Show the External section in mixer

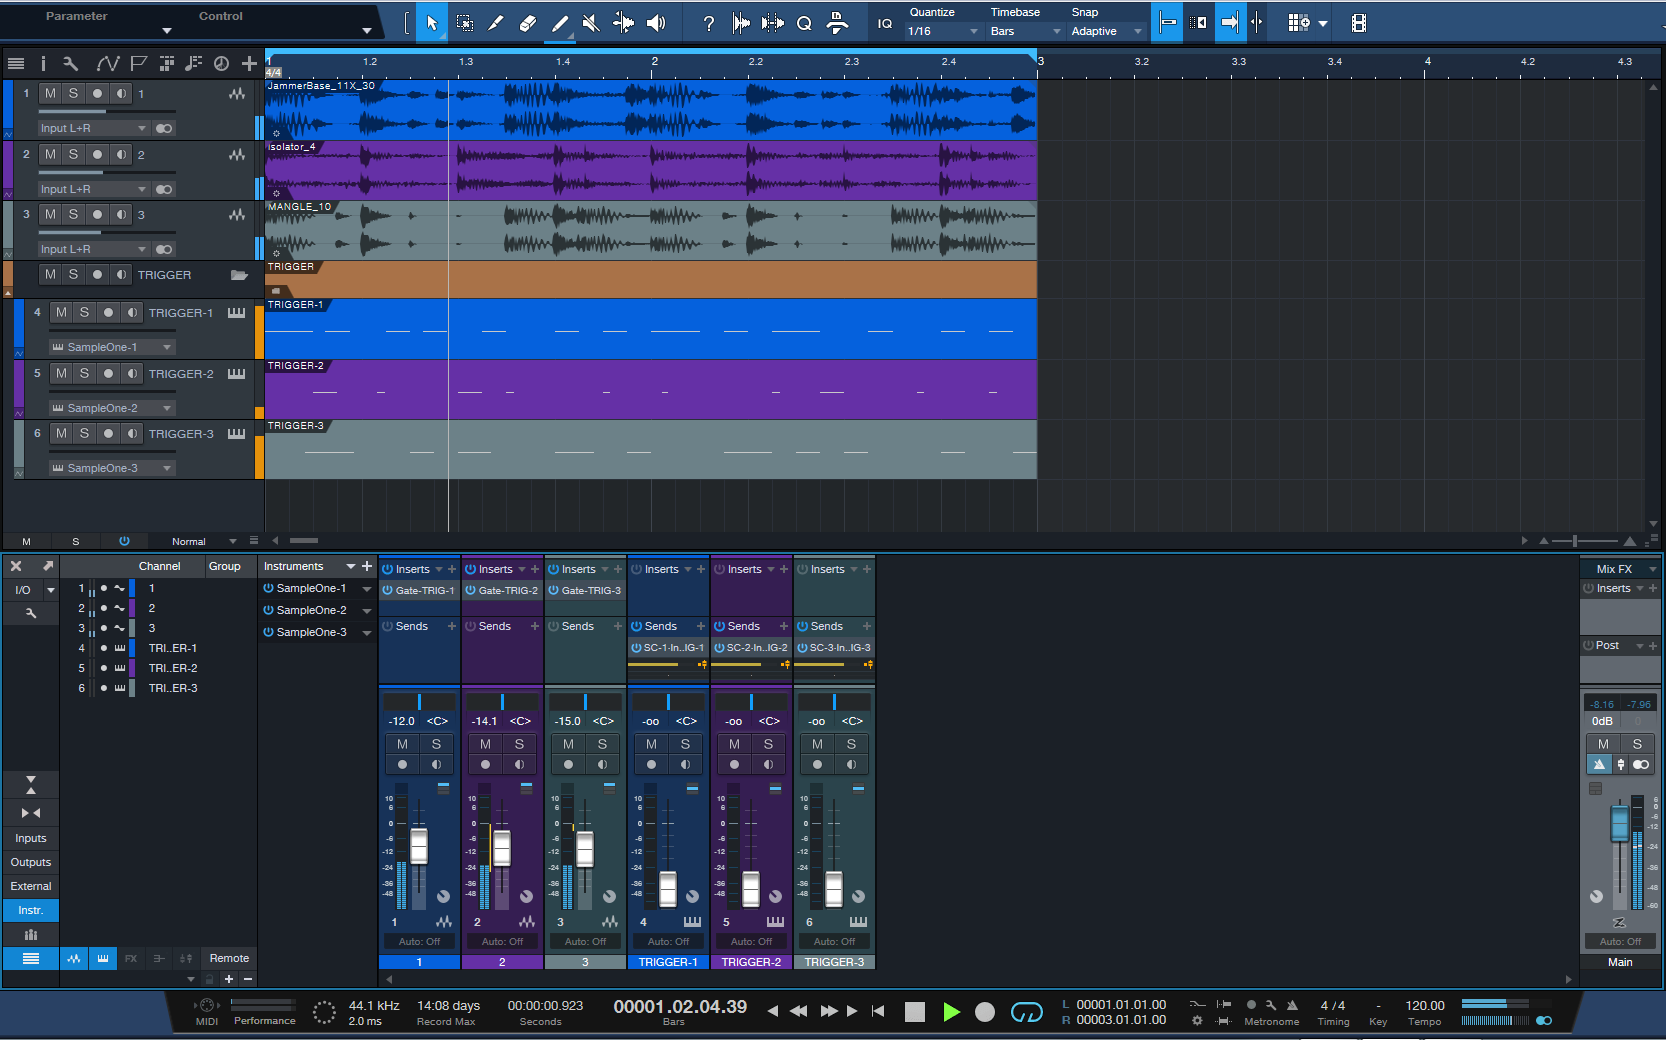point(31,886)
